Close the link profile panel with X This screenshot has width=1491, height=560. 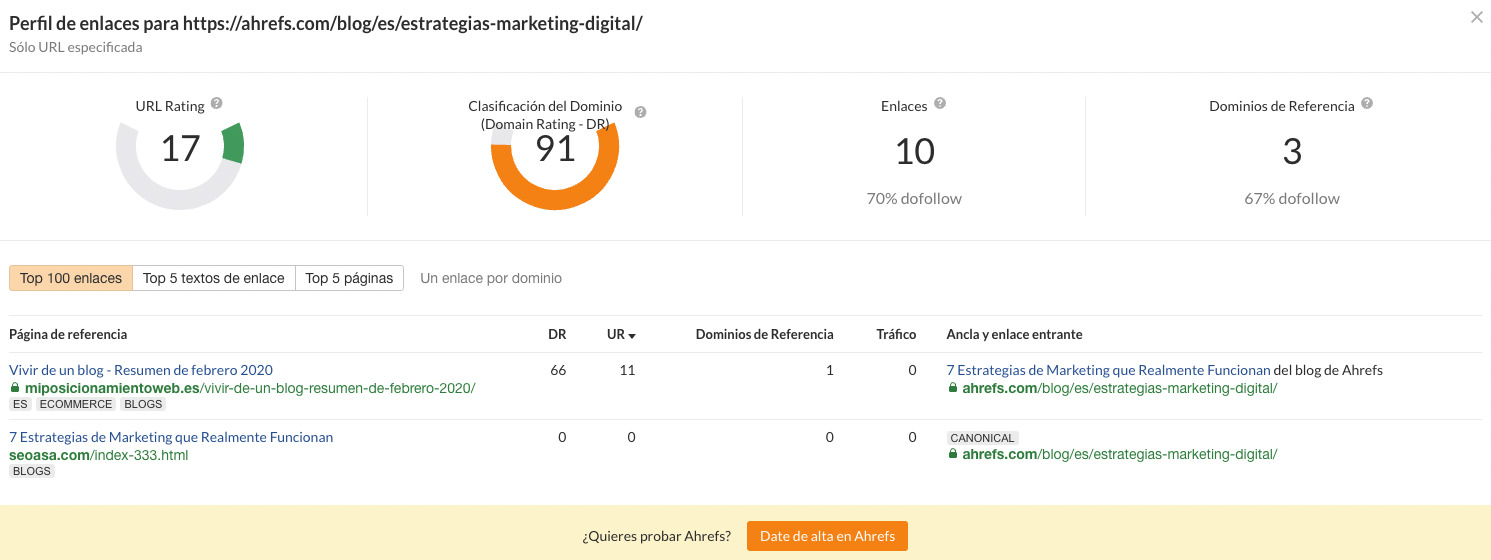coord(1477,17)
